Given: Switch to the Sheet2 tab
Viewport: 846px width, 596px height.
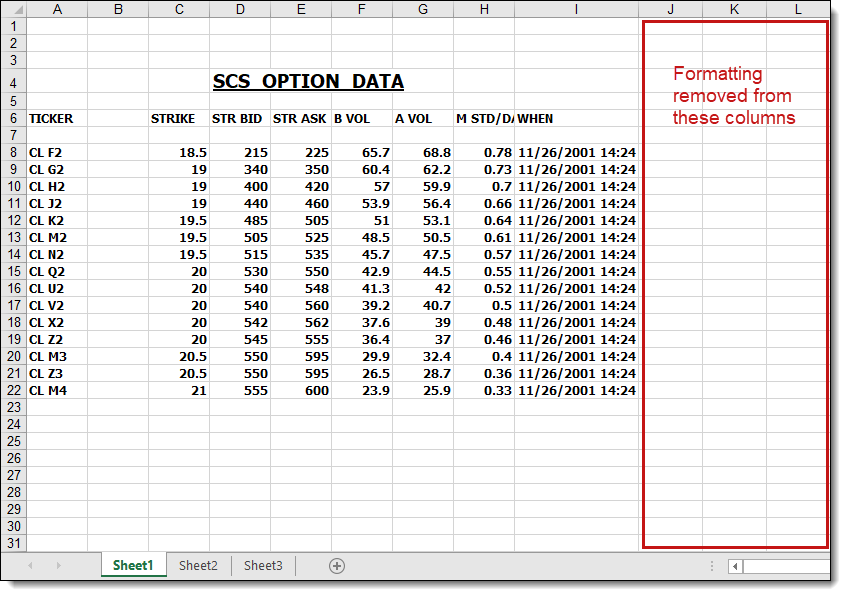Looking at the screenshot, I should [x=198, y=566].
